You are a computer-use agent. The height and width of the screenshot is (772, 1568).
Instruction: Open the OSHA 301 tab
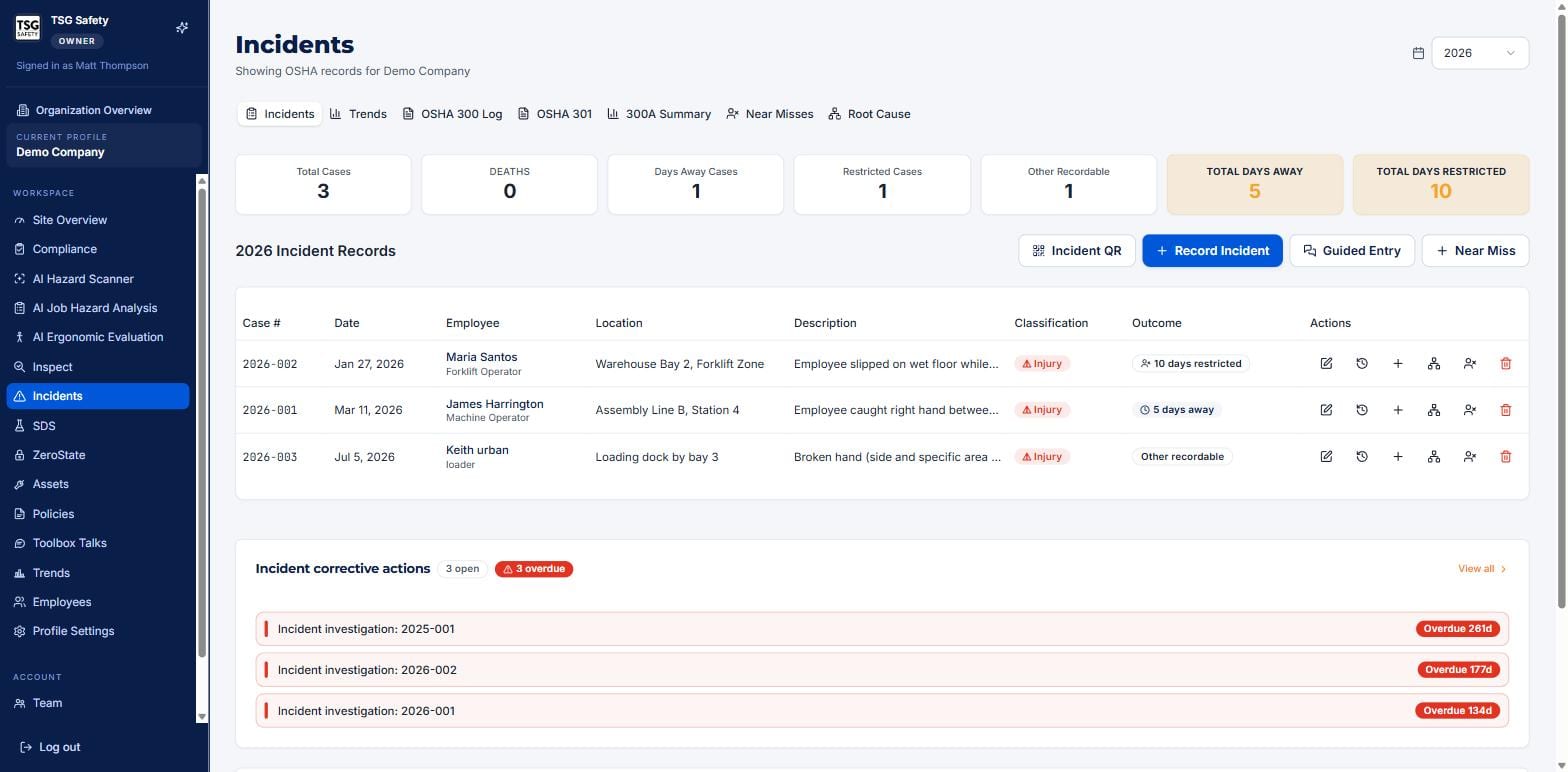[x=555, y=114]
